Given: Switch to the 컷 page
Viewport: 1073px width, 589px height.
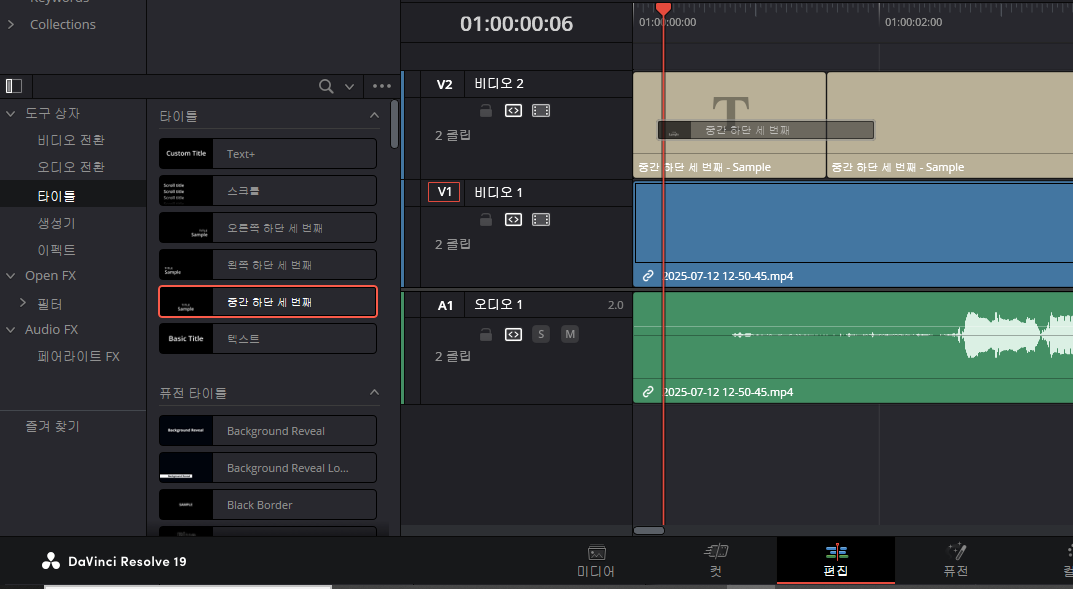Looking at the screenshot, I should click(x=716, y=562).
